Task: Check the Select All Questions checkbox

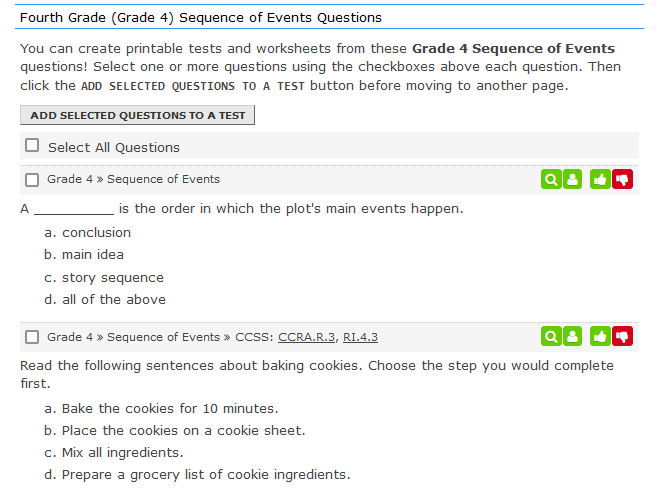Action: tap(32, 145)
